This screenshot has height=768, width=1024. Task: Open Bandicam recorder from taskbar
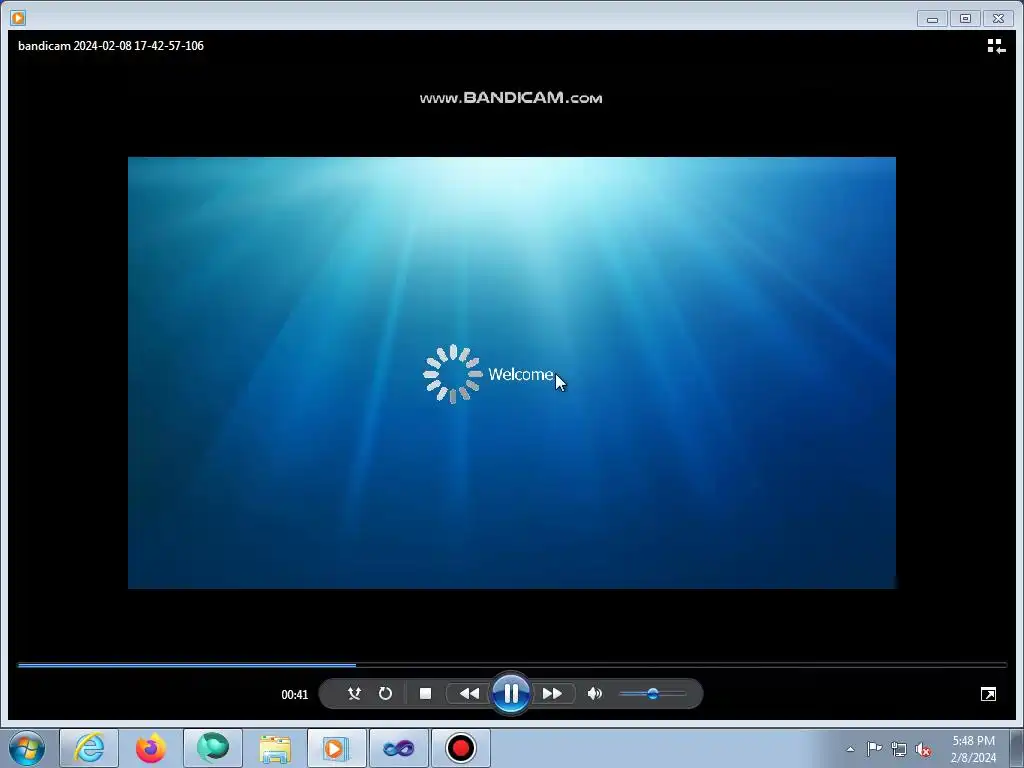461,748
